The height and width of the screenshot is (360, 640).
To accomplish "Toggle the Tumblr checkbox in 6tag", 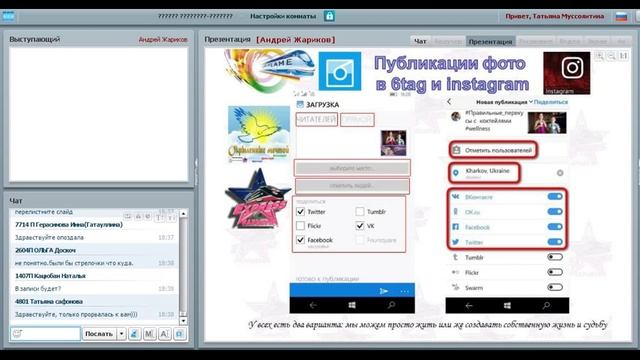I will coord(360,211).
